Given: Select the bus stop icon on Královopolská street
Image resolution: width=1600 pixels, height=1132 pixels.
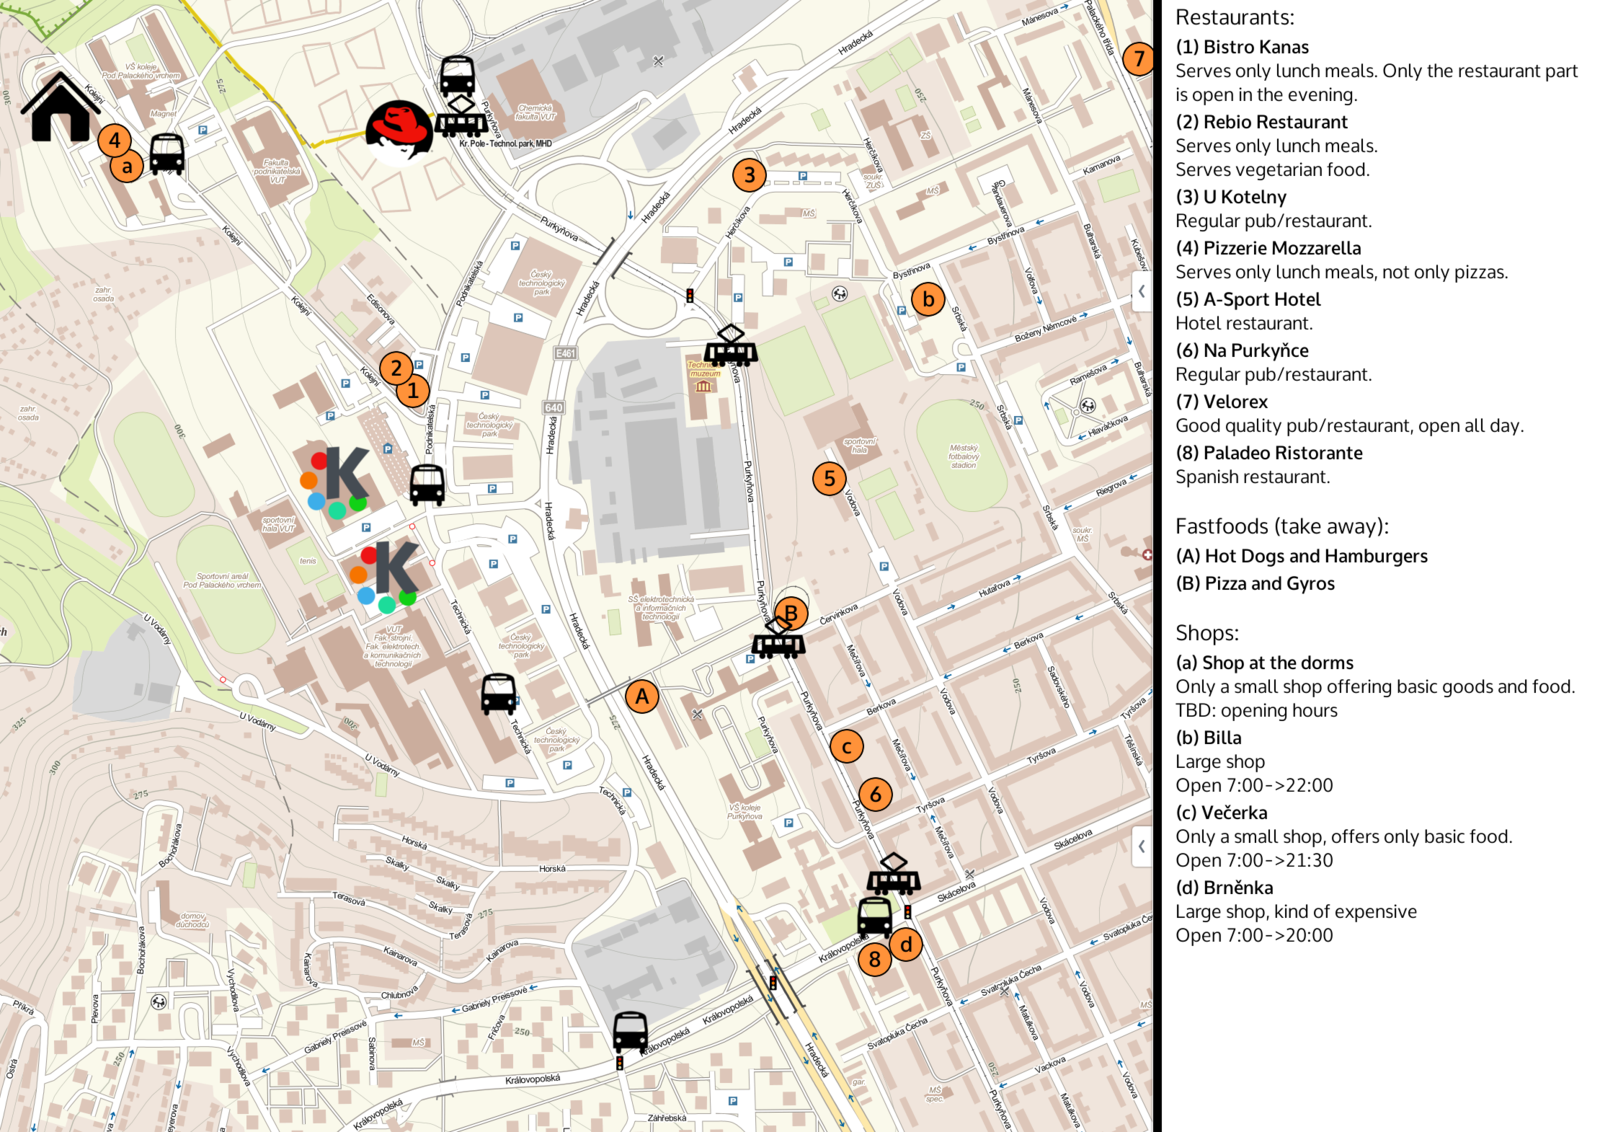Looking at the screenshot, I should (x=630, y=1032).
